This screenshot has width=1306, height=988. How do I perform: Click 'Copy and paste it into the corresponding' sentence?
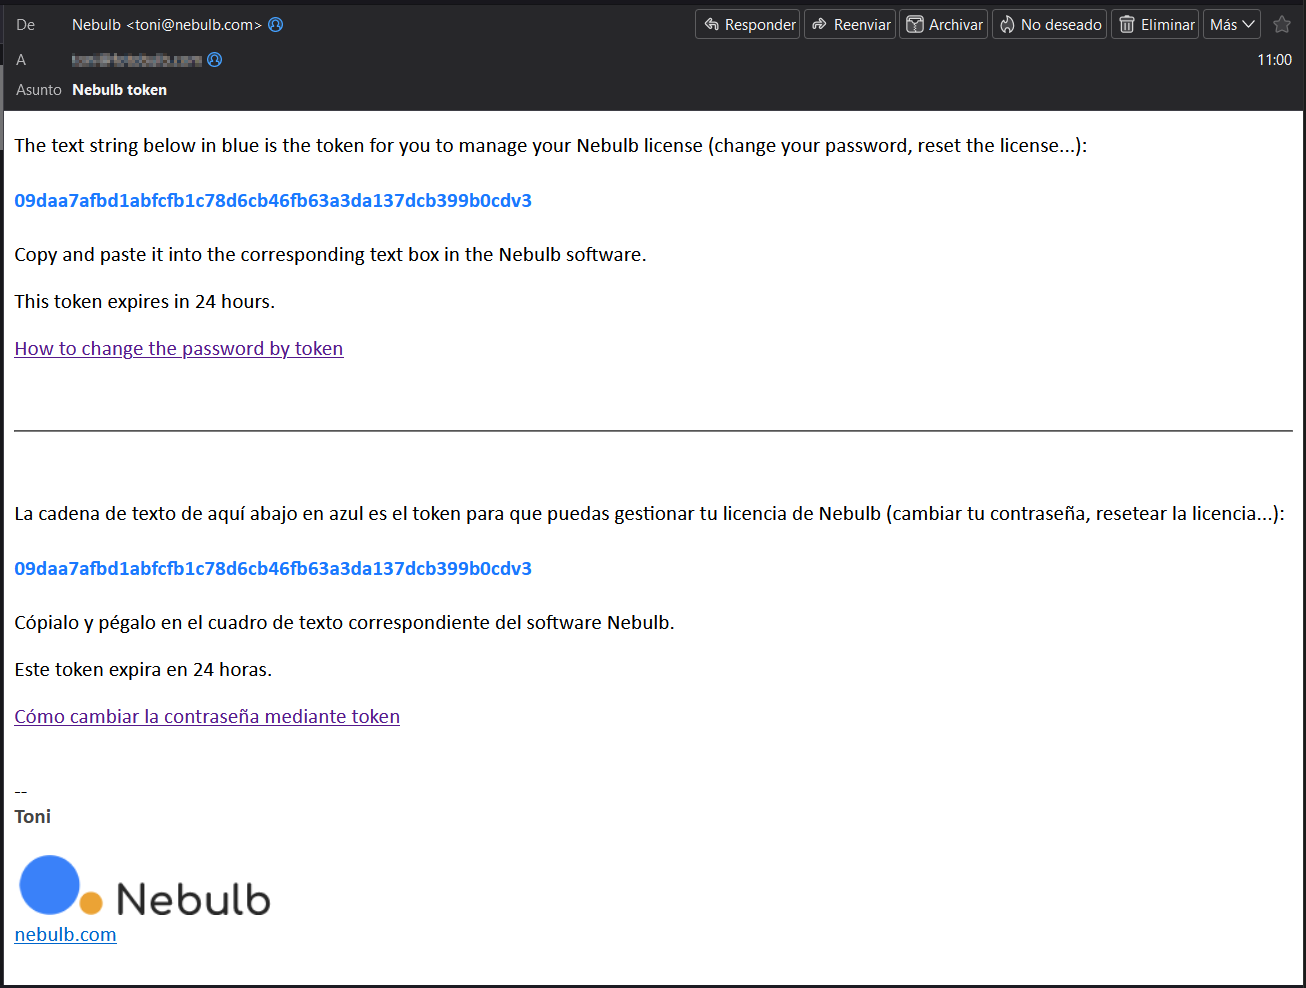click(x=330, y=255)
